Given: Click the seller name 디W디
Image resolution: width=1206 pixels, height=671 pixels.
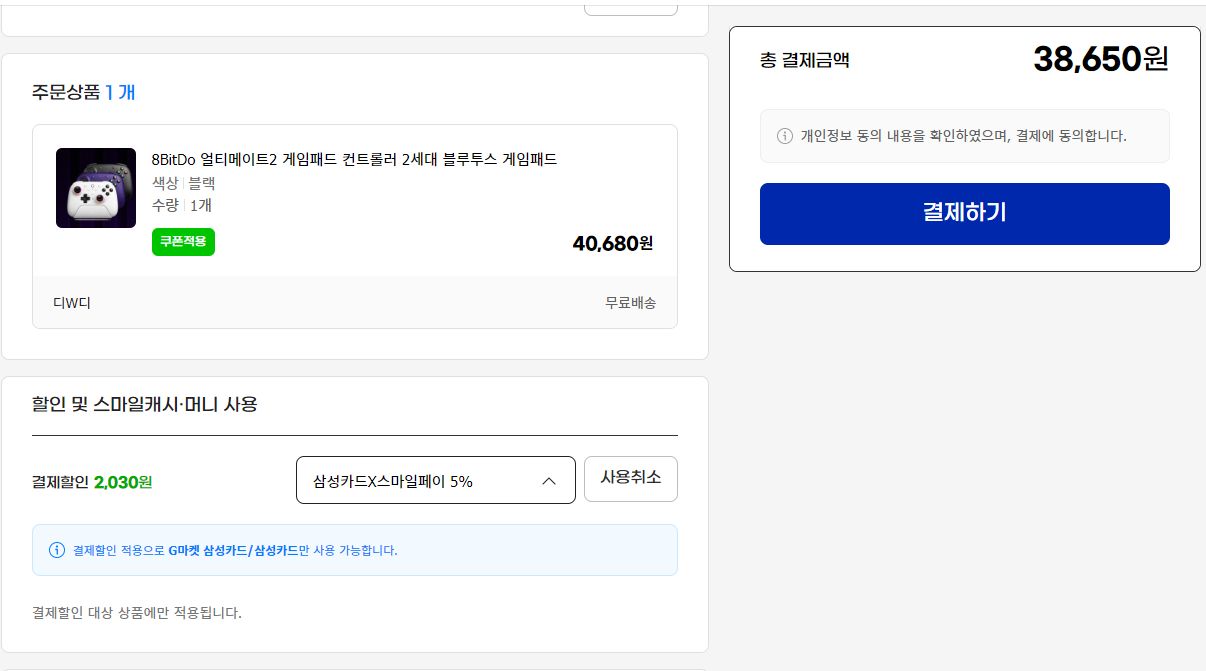Looking at the screenshot, I should point(71,302).
